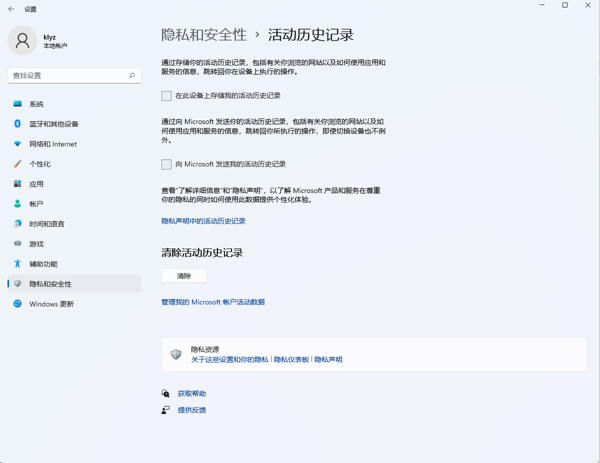Click the Windows 更新 sync icon
This screenshot has width=600, height=463.
tap(17, 304)
